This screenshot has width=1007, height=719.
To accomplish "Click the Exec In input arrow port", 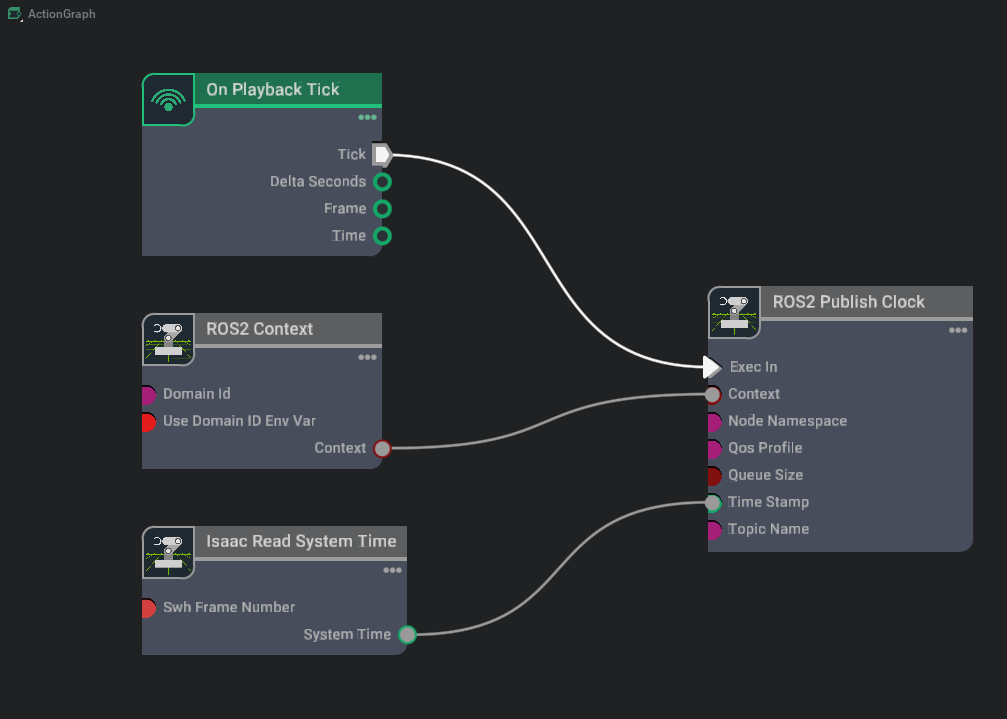I will (x=712, y=367).
